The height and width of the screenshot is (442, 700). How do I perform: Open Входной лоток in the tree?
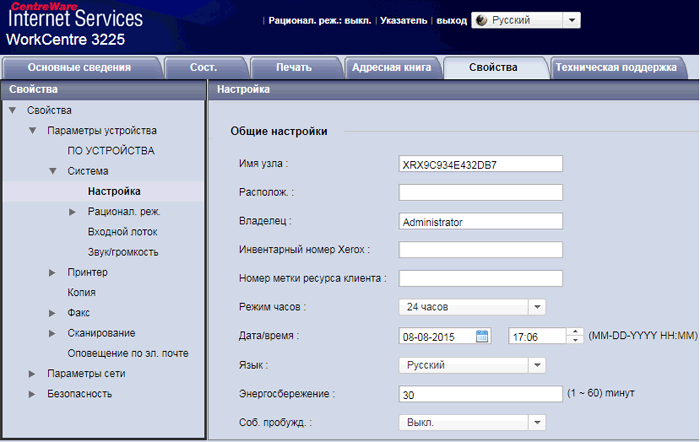coord(123,232)
